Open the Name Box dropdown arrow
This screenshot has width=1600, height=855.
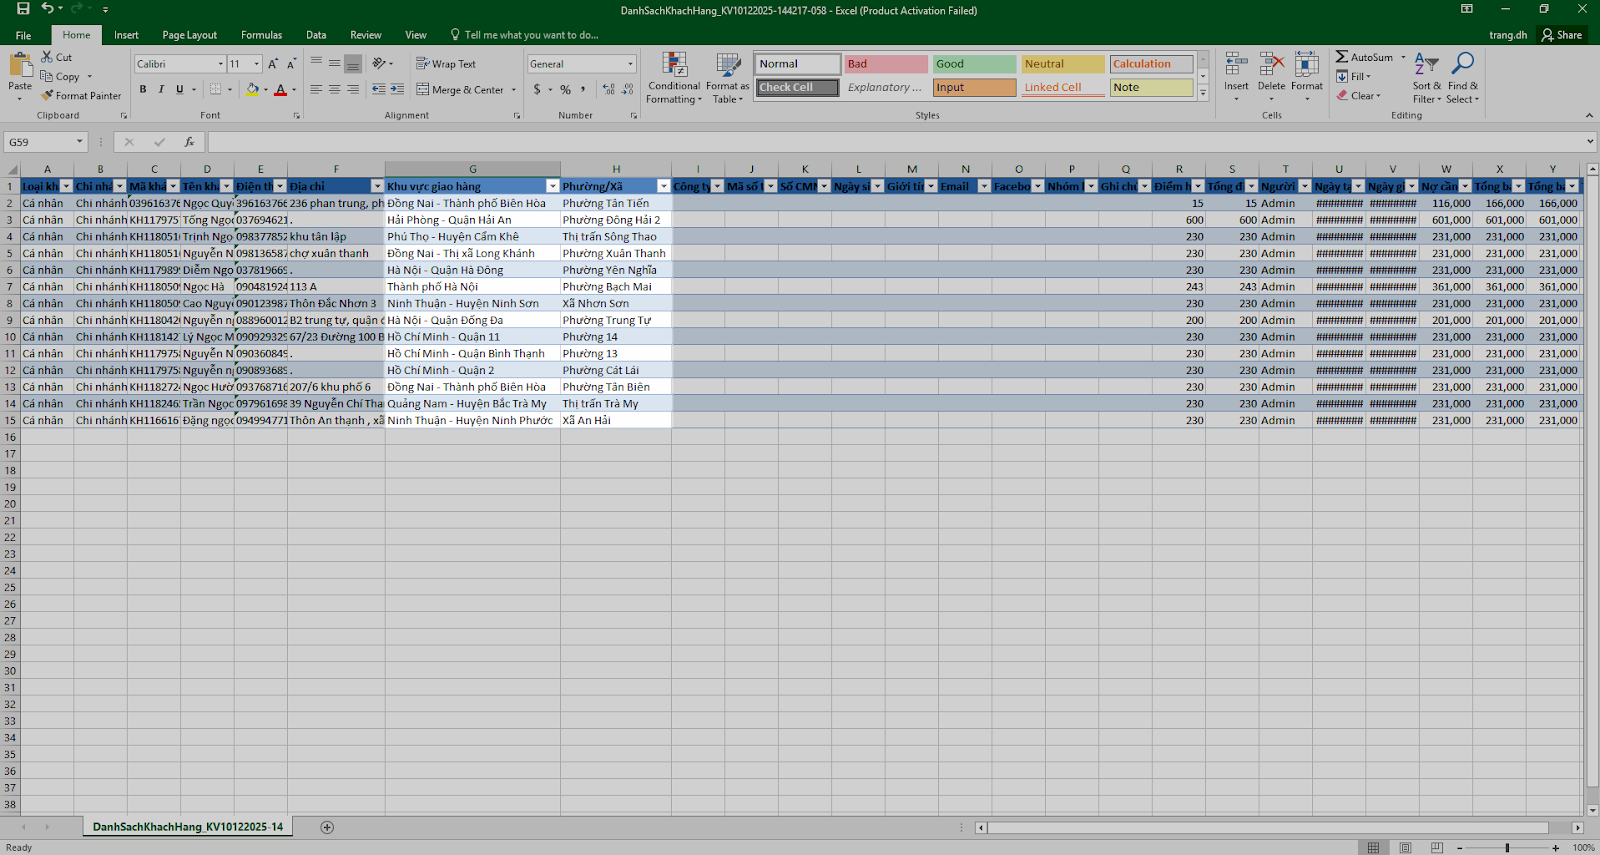(x=80, y=142)
